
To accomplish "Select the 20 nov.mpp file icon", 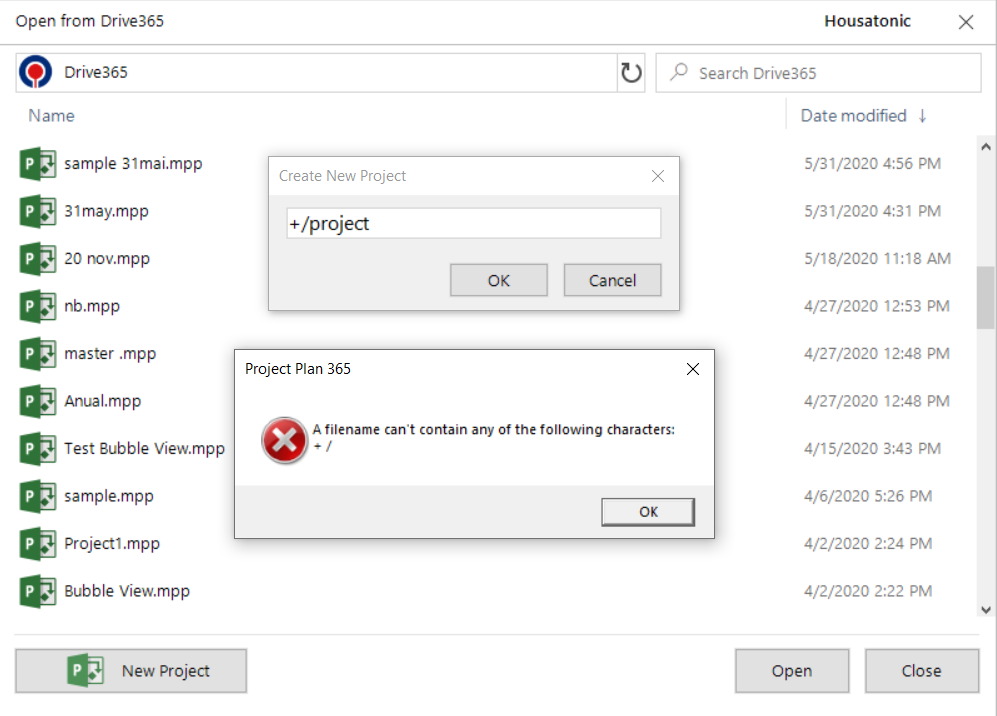I will pos(38,259).
